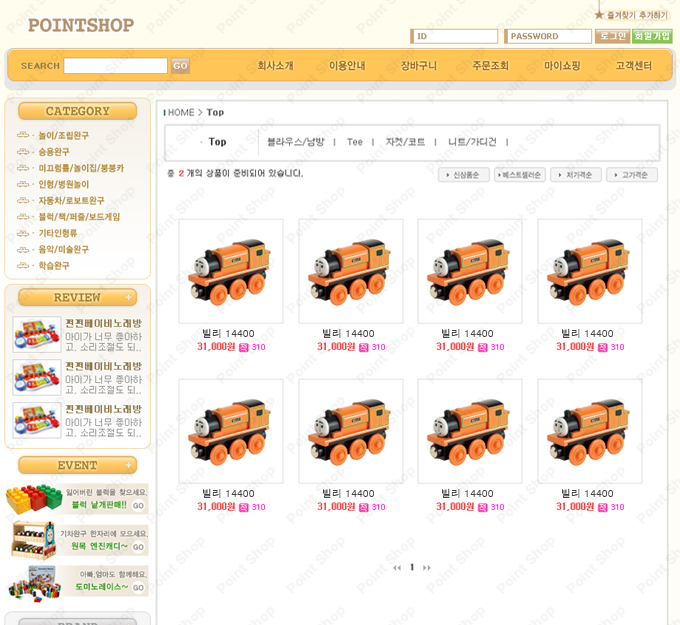Submit search with GO button
The height and width of the screenshot is (625, 680).
coord(180,66)
